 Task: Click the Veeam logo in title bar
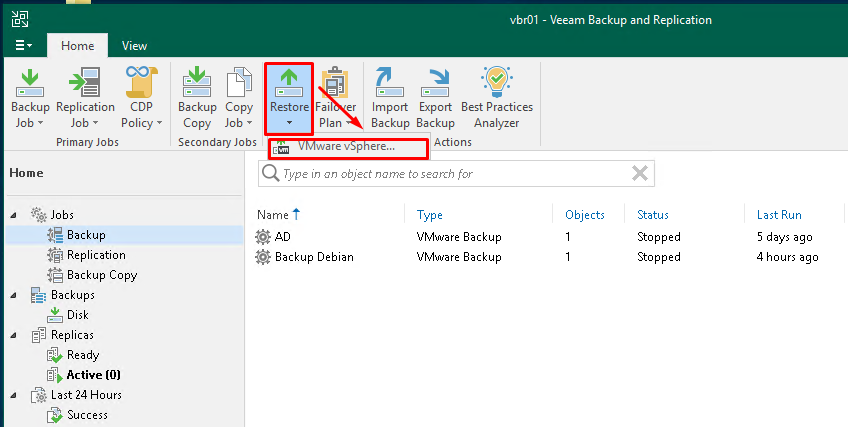tap(19, 20)
